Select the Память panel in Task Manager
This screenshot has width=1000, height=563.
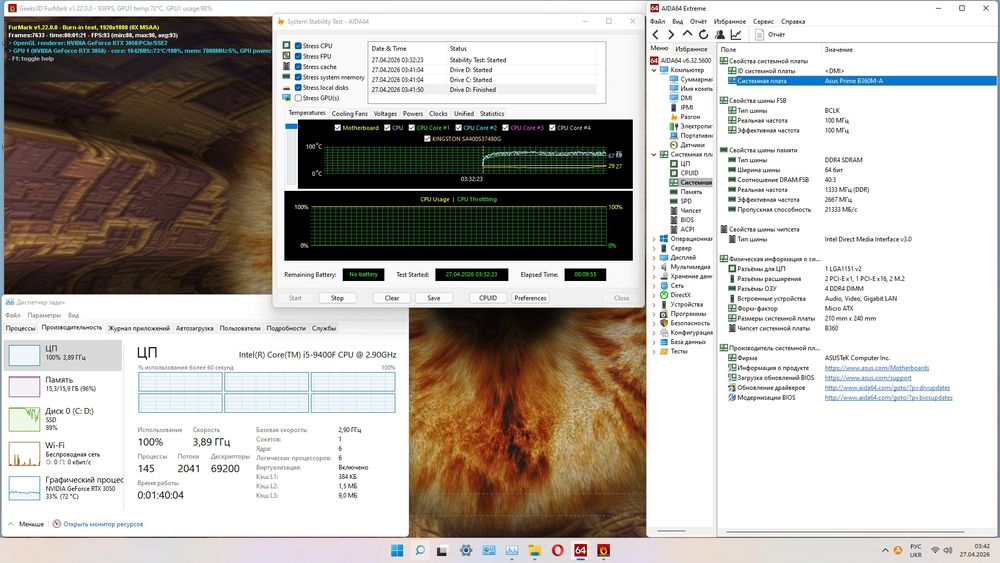pos(62,385)
